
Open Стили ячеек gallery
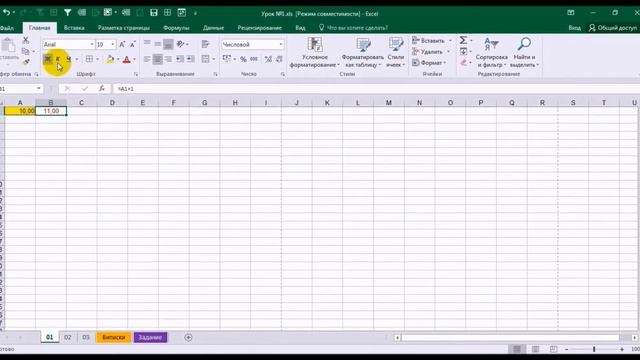coord(396,52)
